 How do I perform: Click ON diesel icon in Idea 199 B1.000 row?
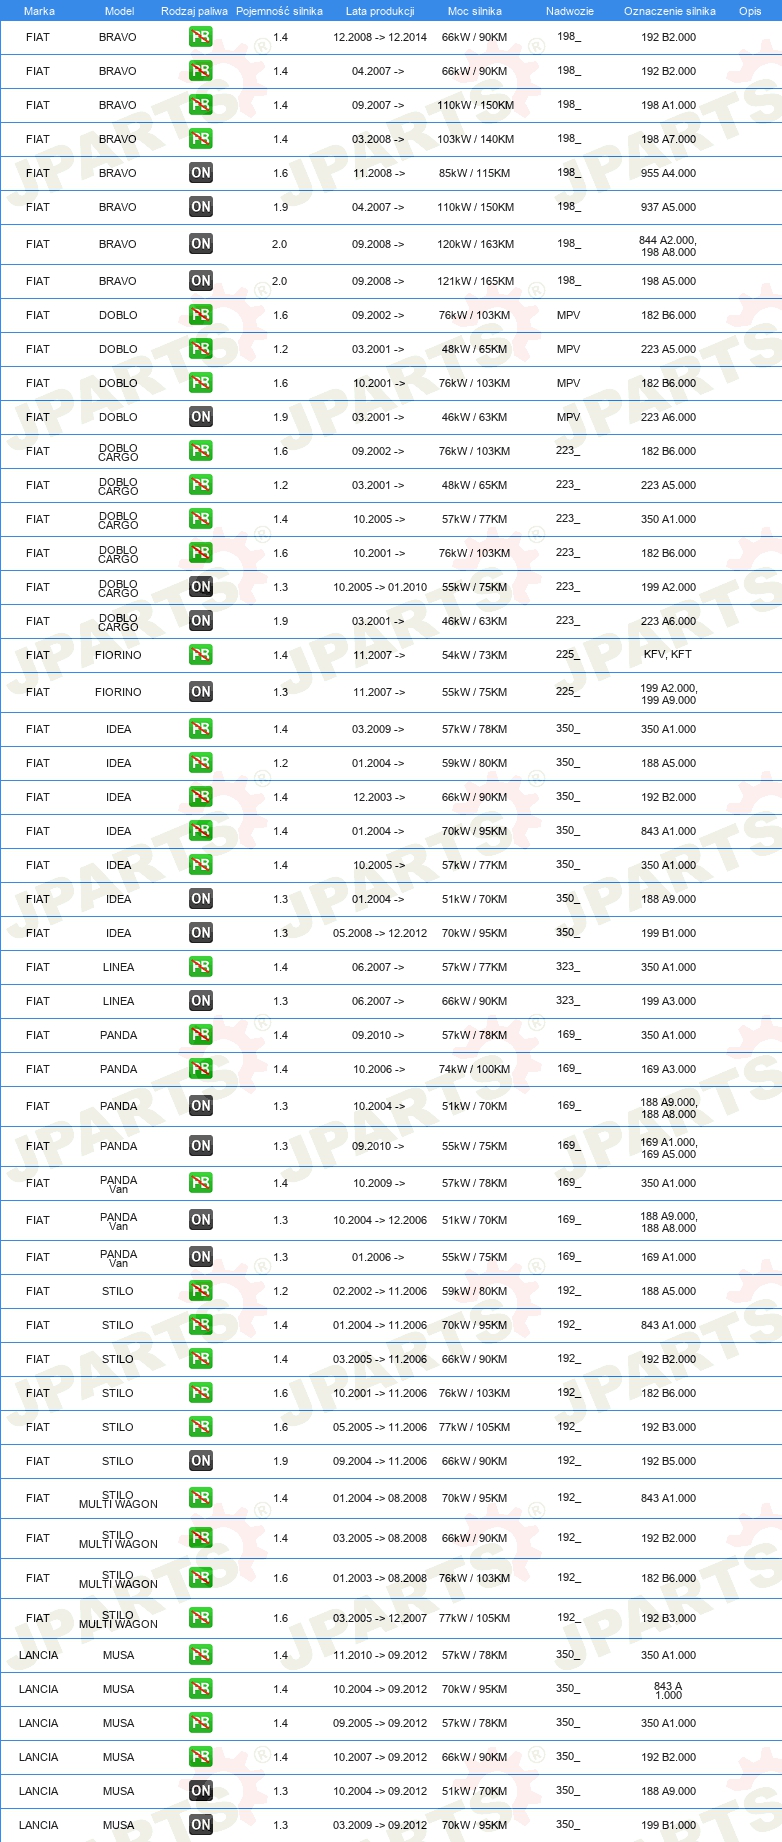(x=201, y=933)
